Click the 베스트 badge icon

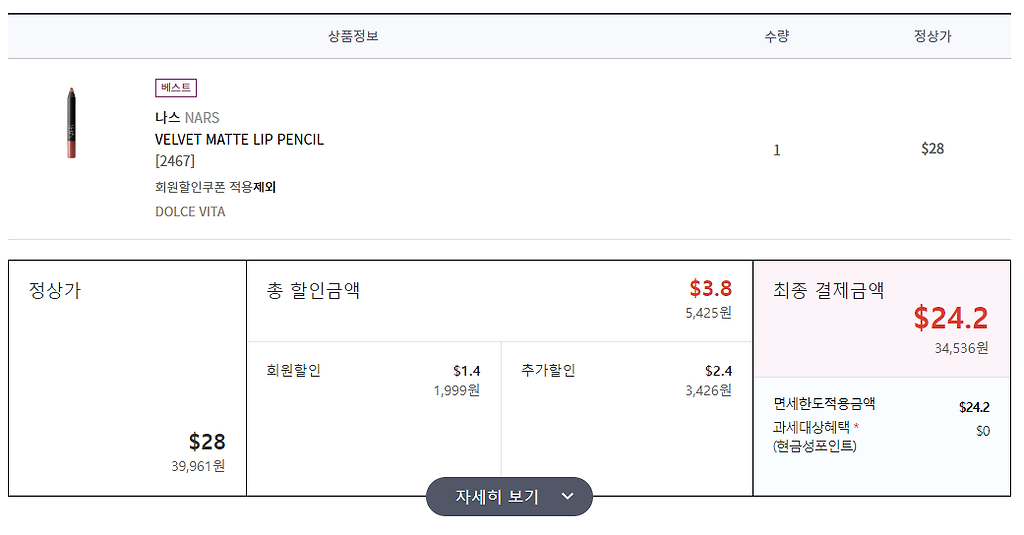[176, 88]
